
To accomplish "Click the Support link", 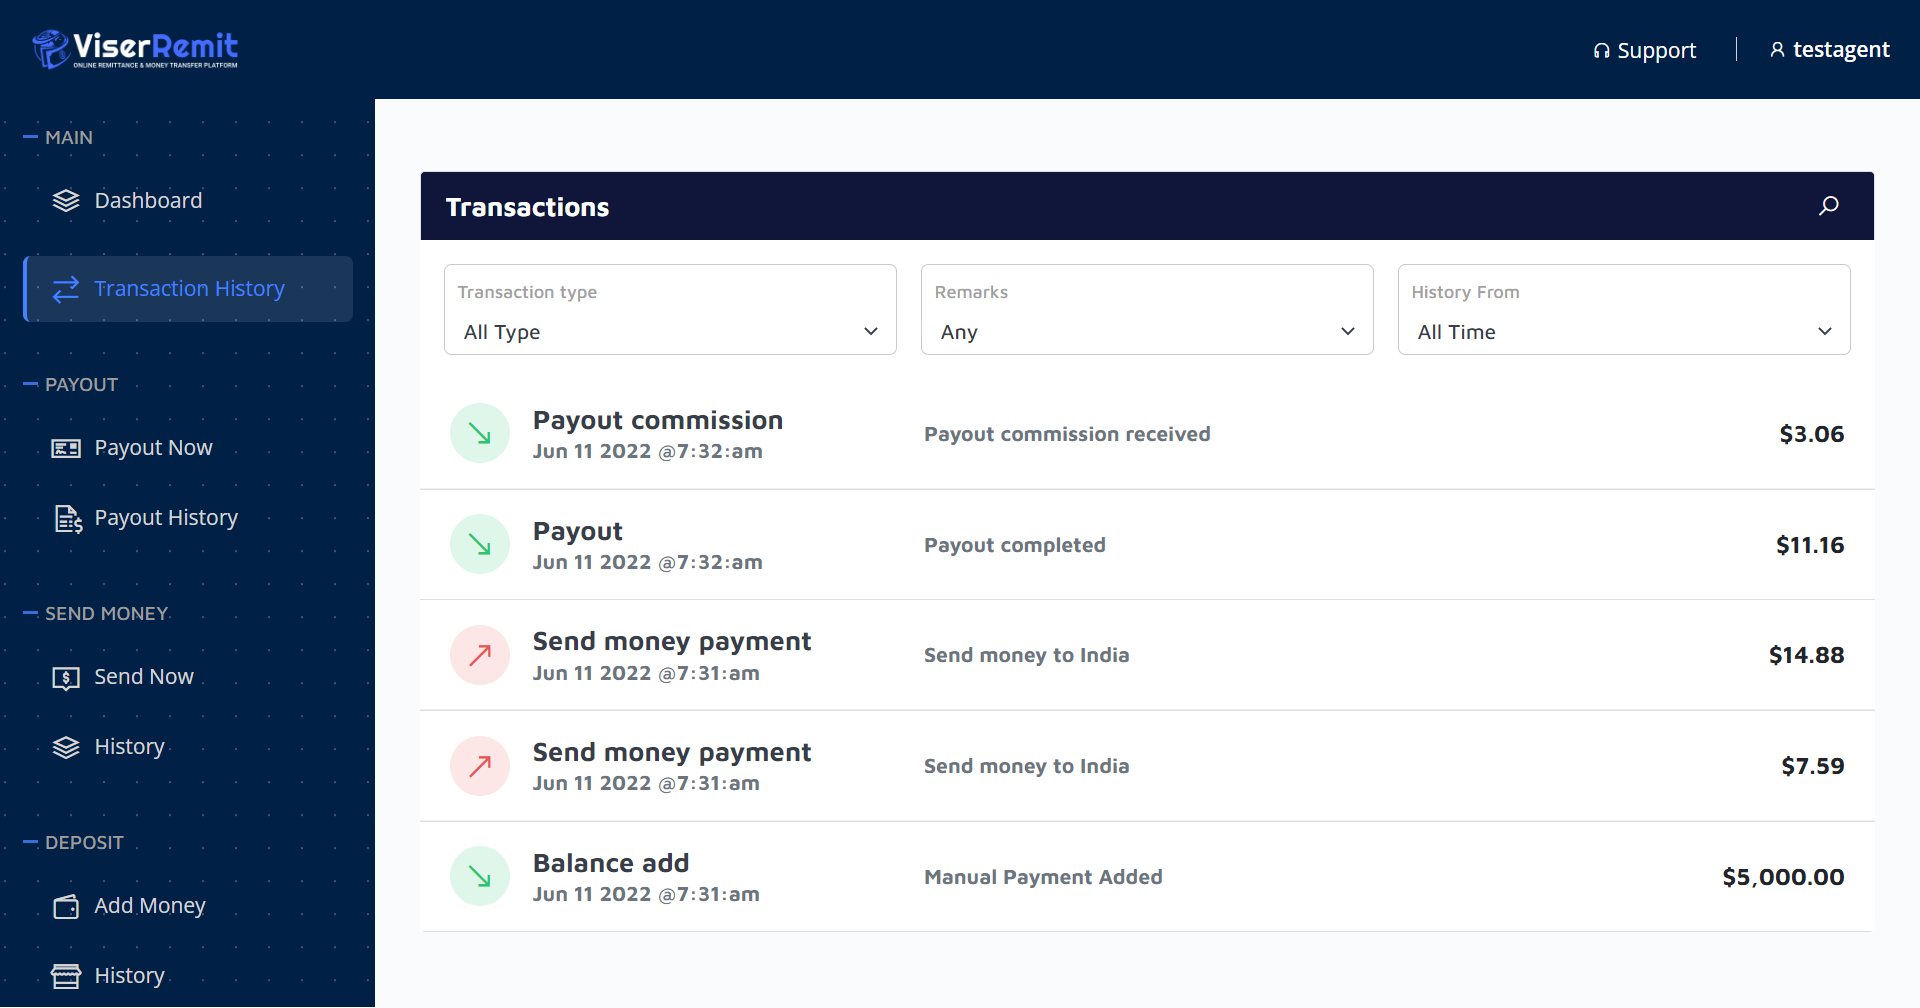I will coord(1645,50).
